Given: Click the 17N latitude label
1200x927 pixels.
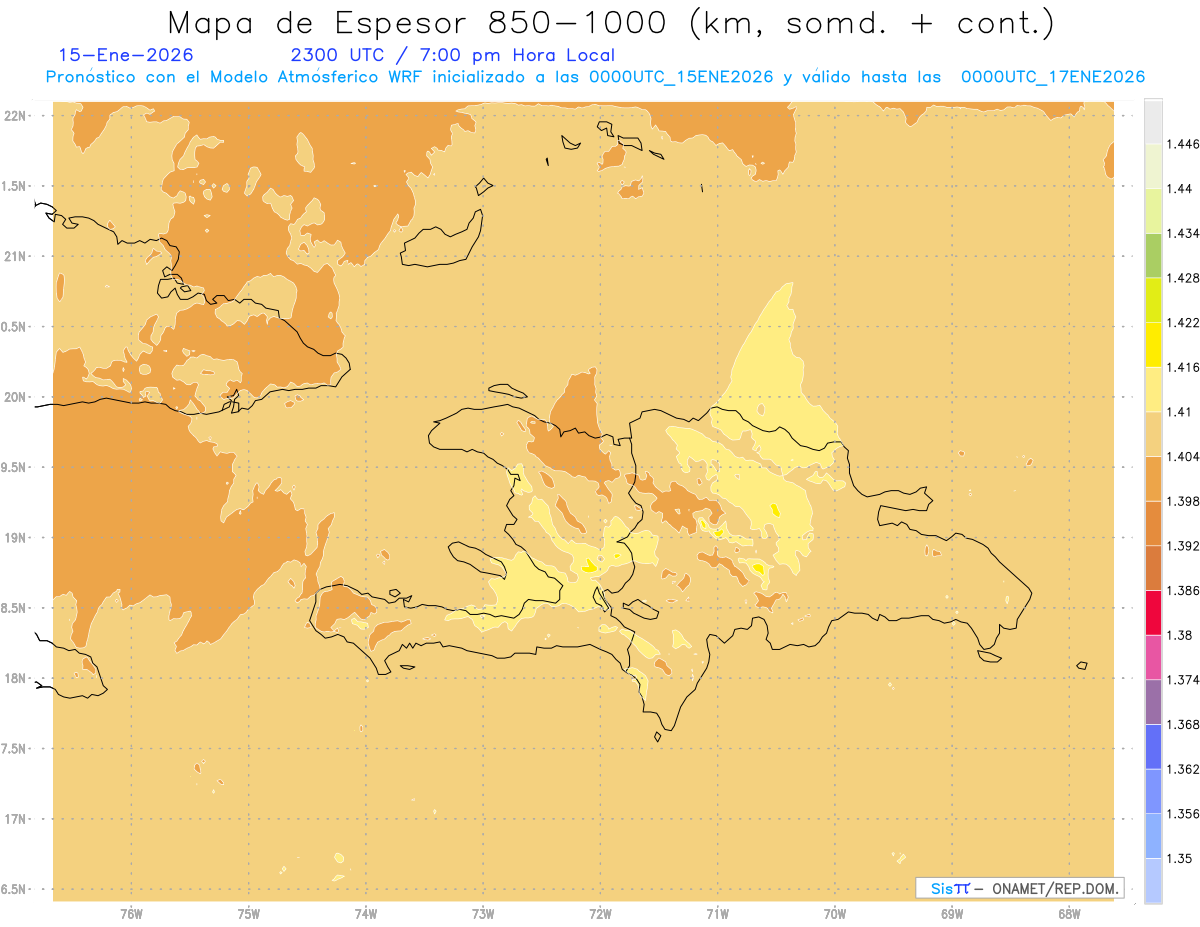Looking at the screenshot, I should point(17,819).
